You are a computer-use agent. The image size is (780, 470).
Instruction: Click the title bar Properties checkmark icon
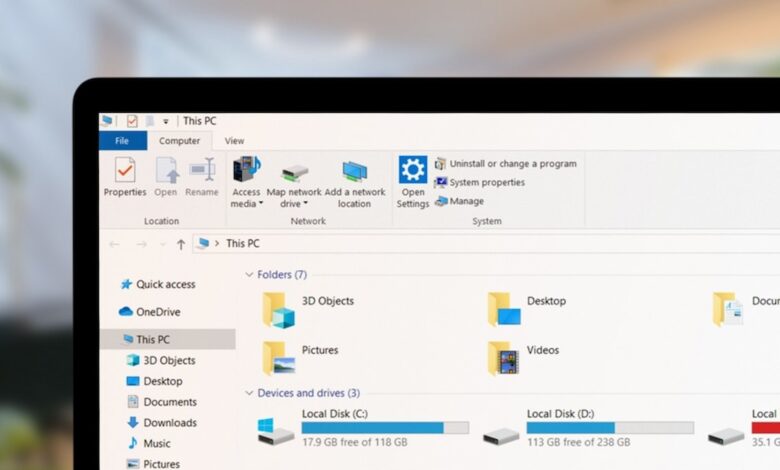coord(132,121)
